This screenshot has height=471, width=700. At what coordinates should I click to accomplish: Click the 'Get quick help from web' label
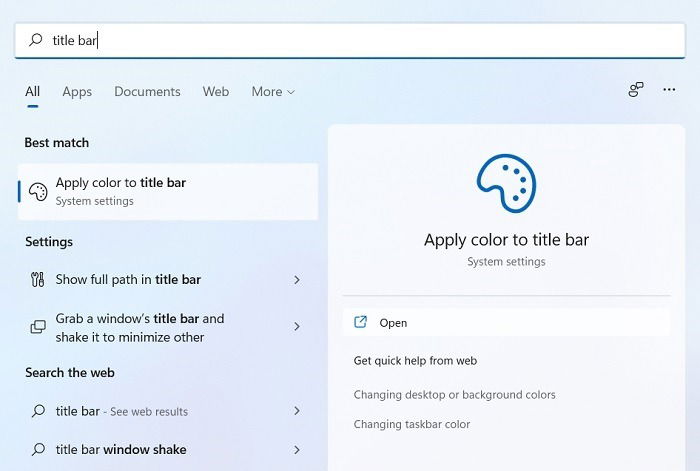pyautogui.click(x=415, y=361)
